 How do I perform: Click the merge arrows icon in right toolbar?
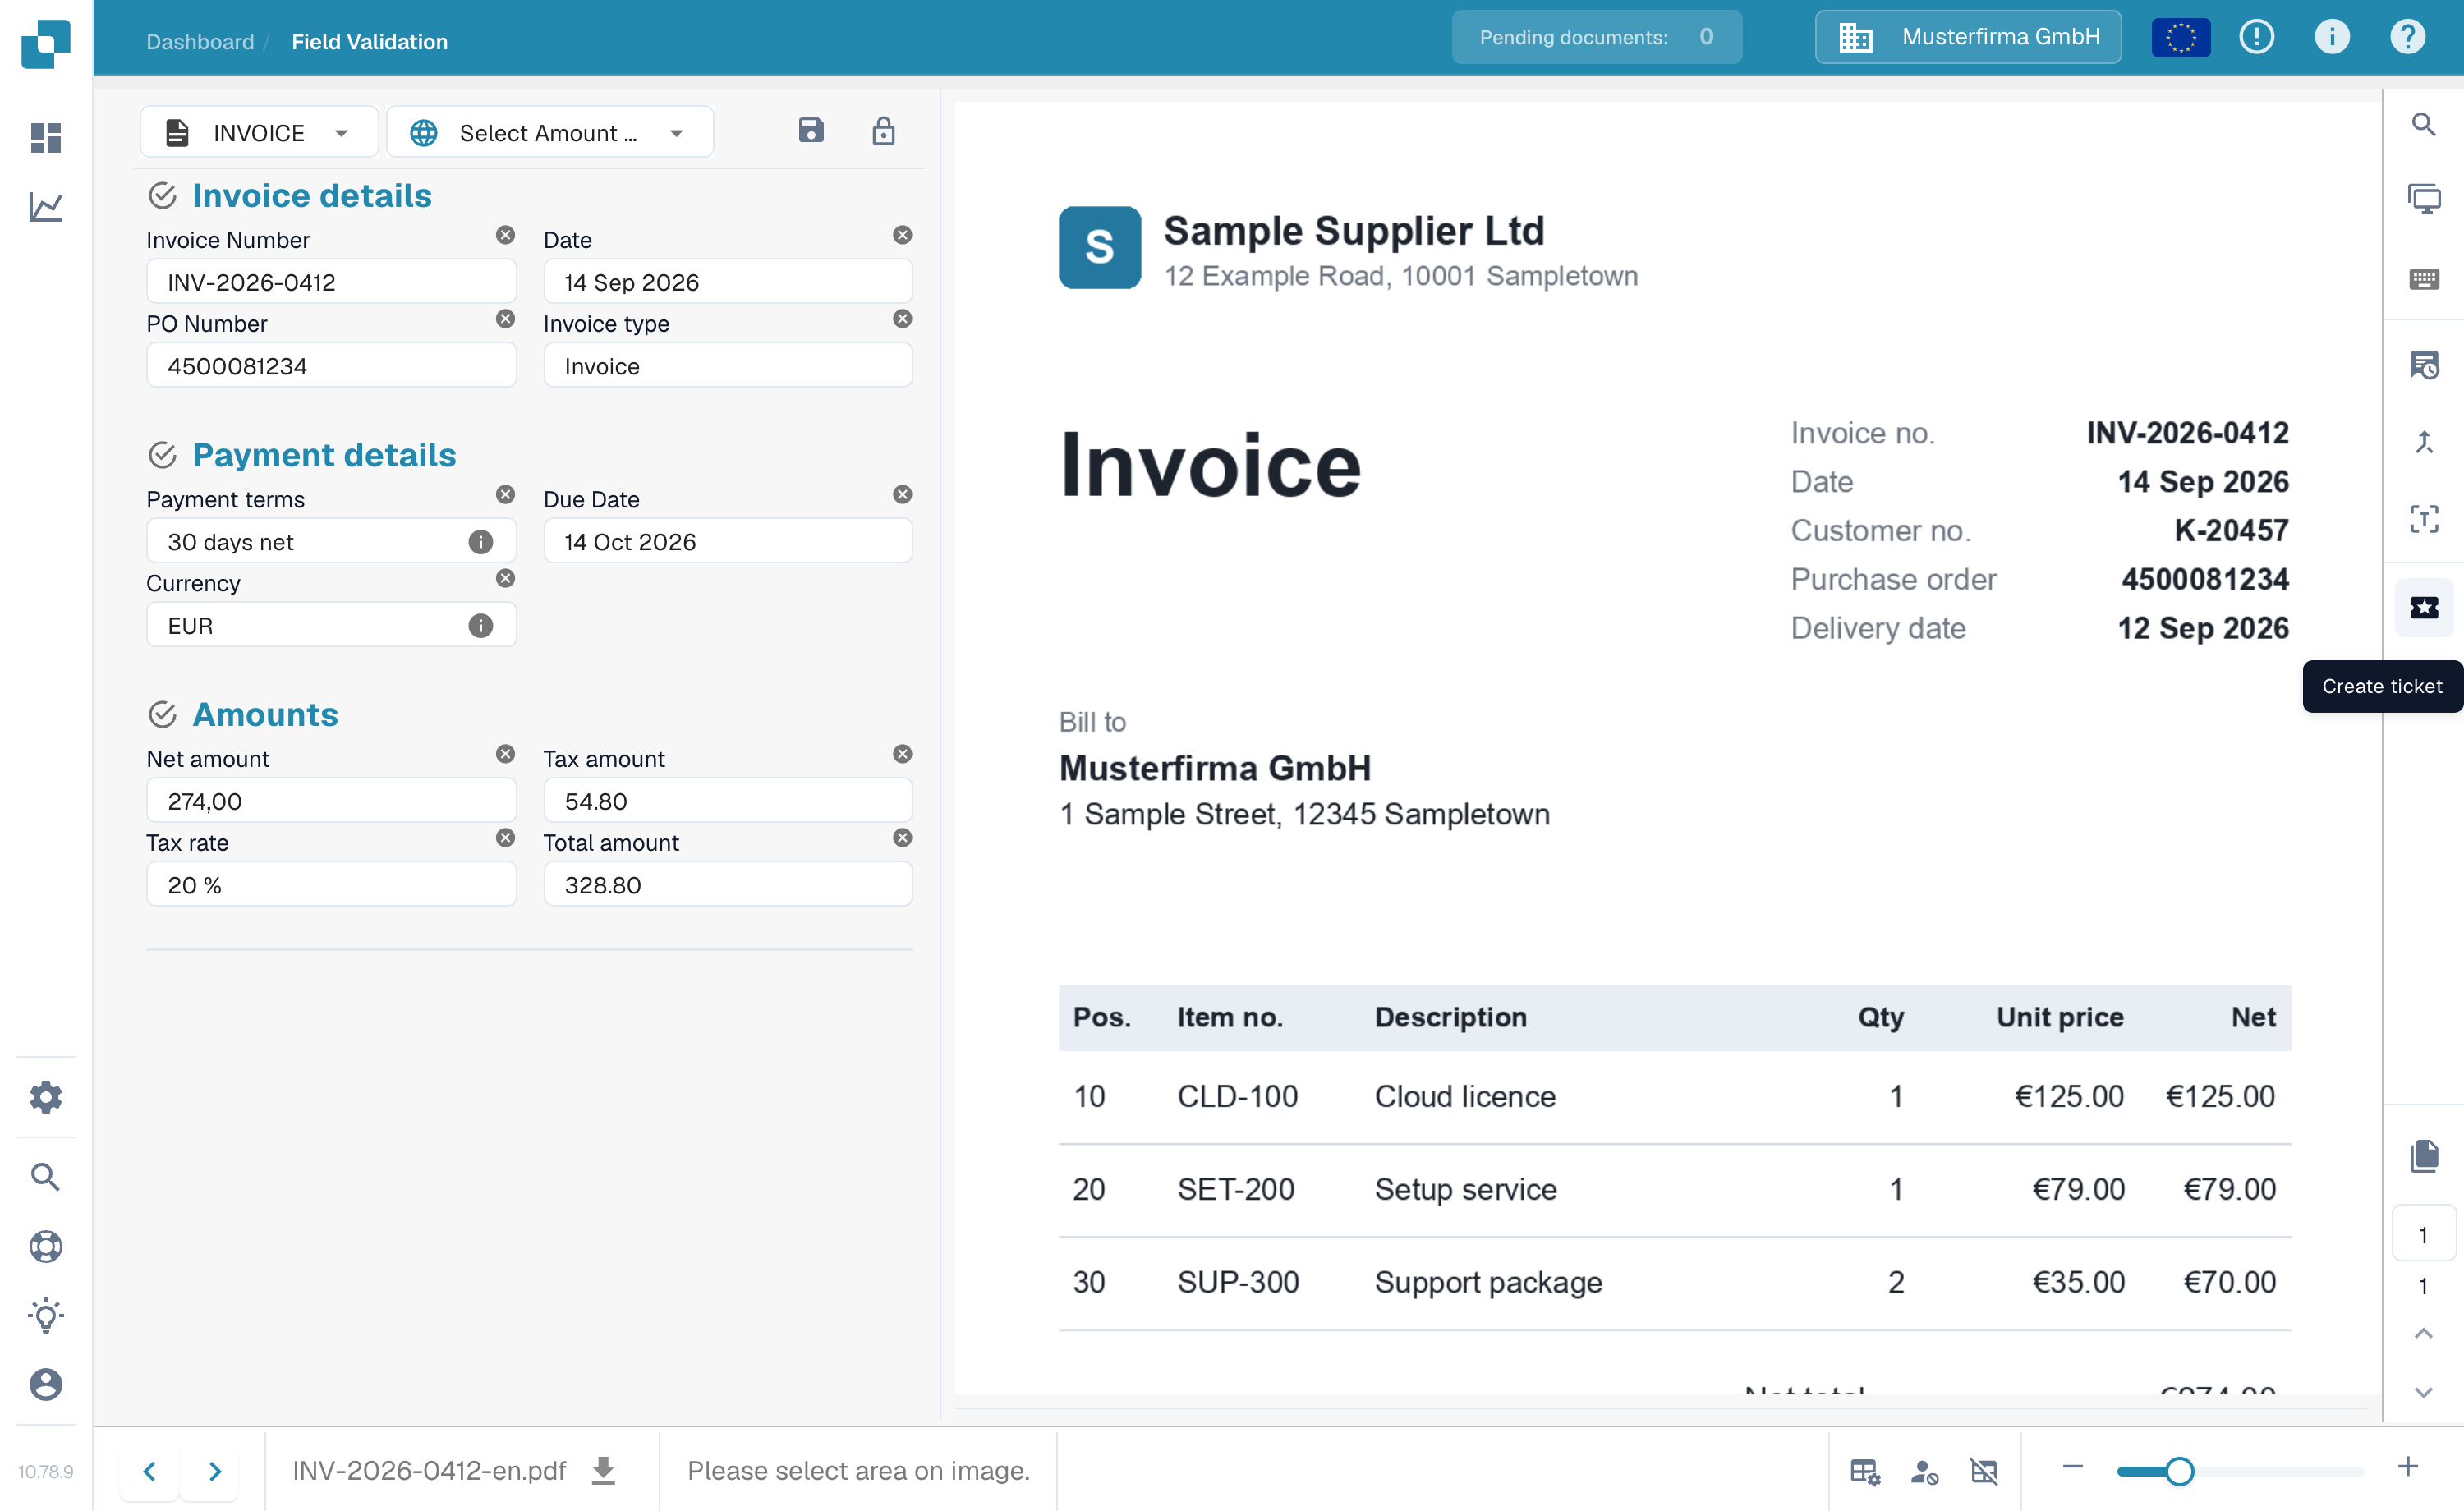(x=2424, y=442)
